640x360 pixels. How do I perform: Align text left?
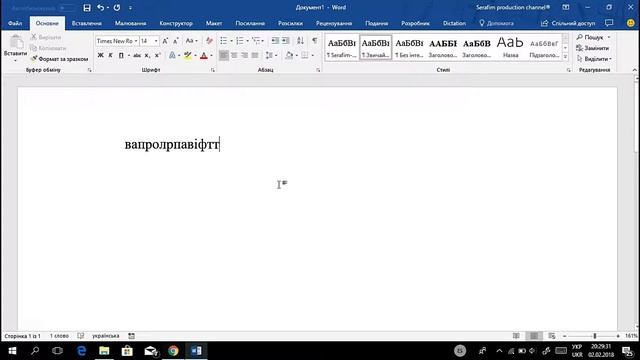pos(224,55)
